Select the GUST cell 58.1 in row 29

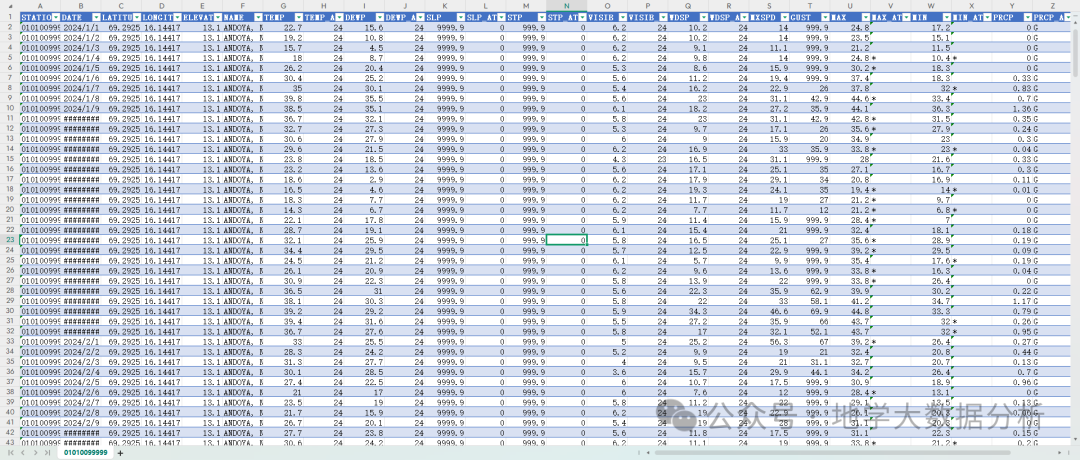(810, 301)
